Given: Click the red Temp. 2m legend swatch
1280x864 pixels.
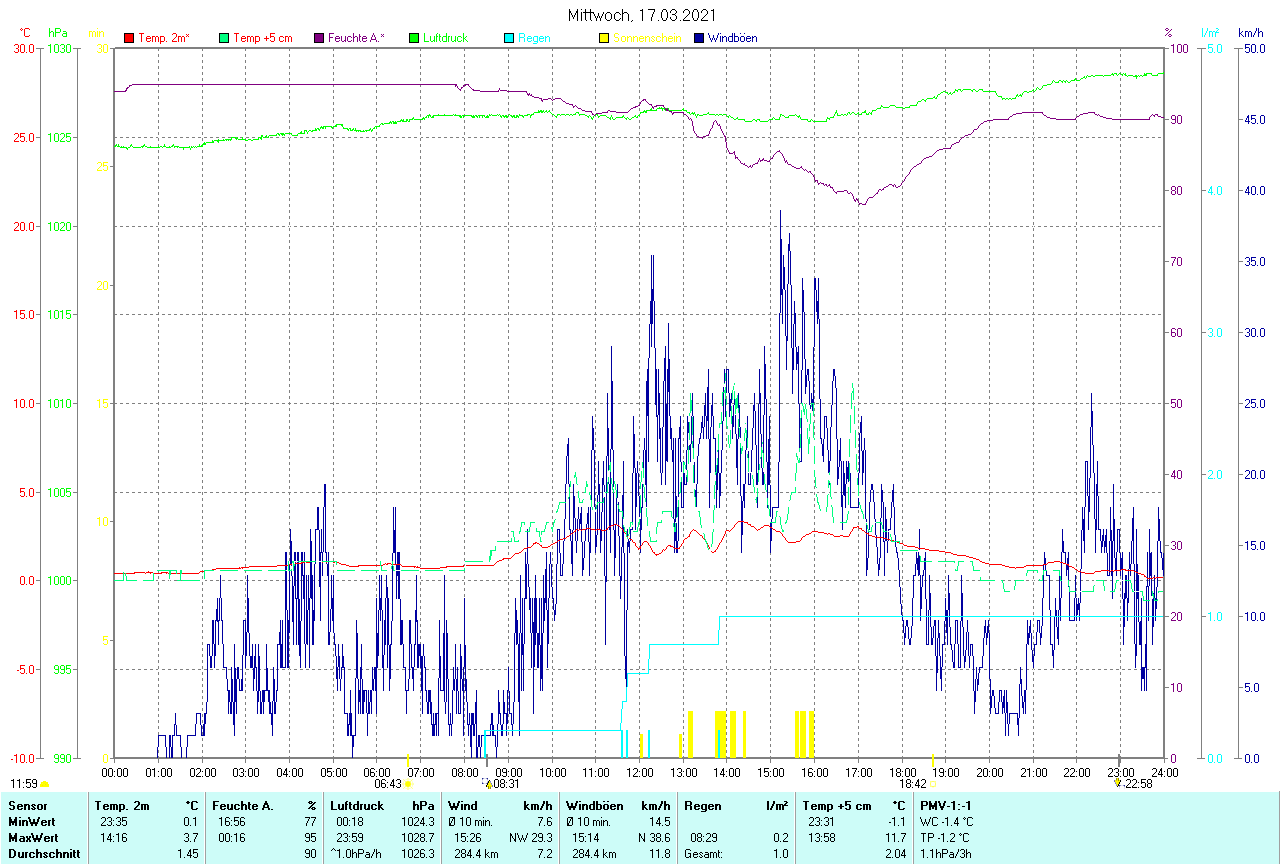Looking at the screenshot, I should click(x=129, y=38).
